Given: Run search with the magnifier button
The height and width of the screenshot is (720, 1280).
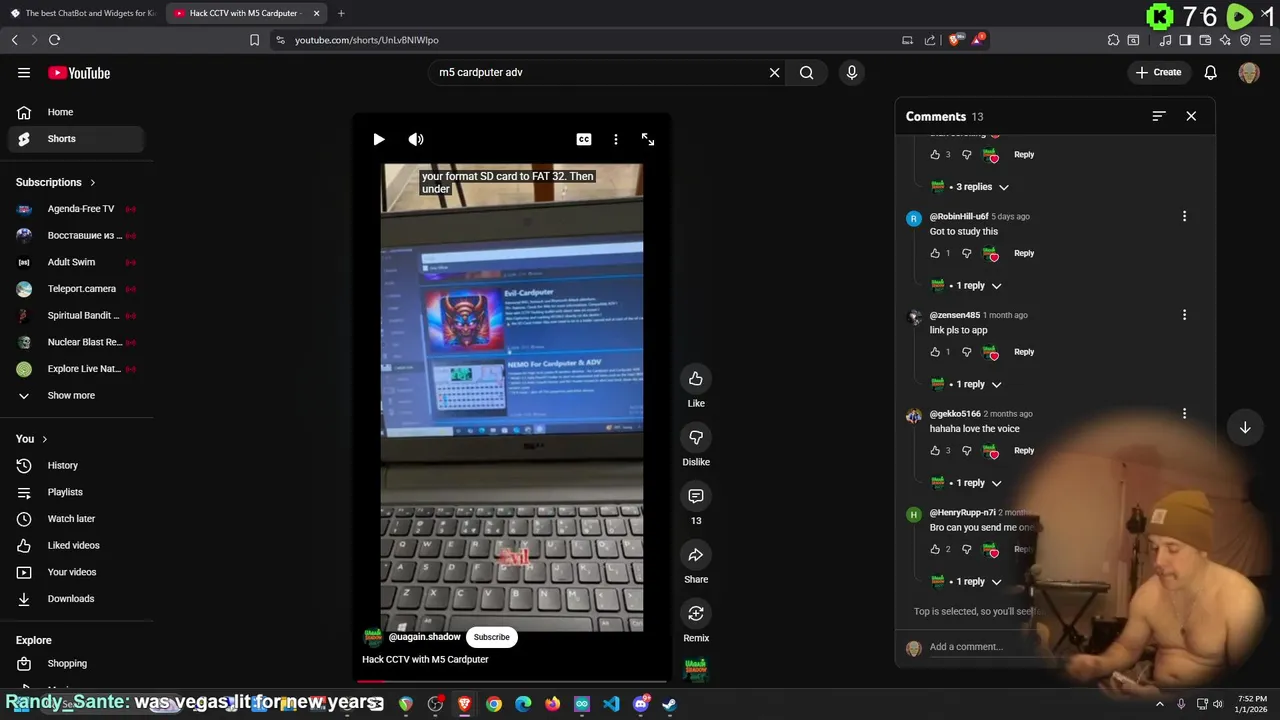Looking at the screenshot, I should (x=806, y=72).
